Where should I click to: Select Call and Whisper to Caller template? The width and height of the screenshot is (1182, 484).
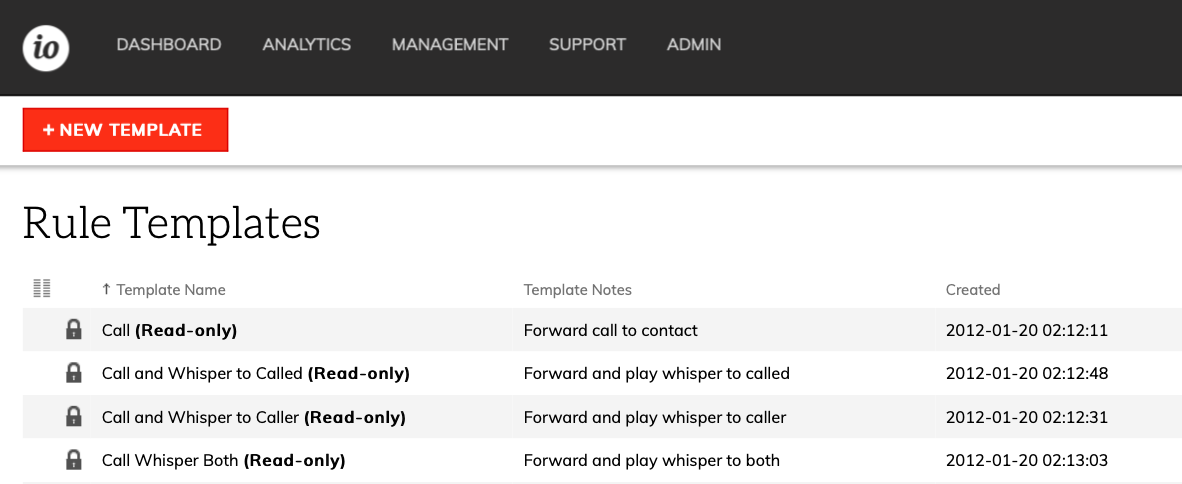coord(253,417)
